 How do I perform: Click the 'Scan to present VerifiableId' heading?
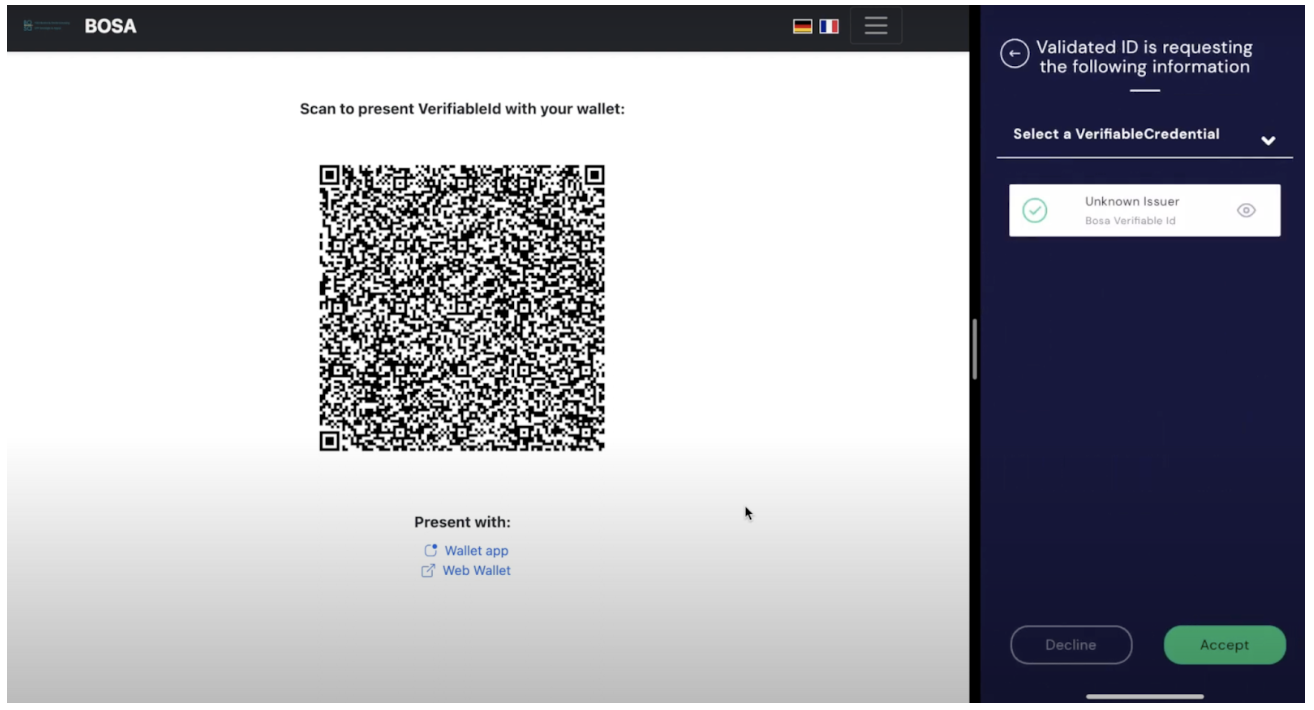pyautogui.click(x=462, y=109)
